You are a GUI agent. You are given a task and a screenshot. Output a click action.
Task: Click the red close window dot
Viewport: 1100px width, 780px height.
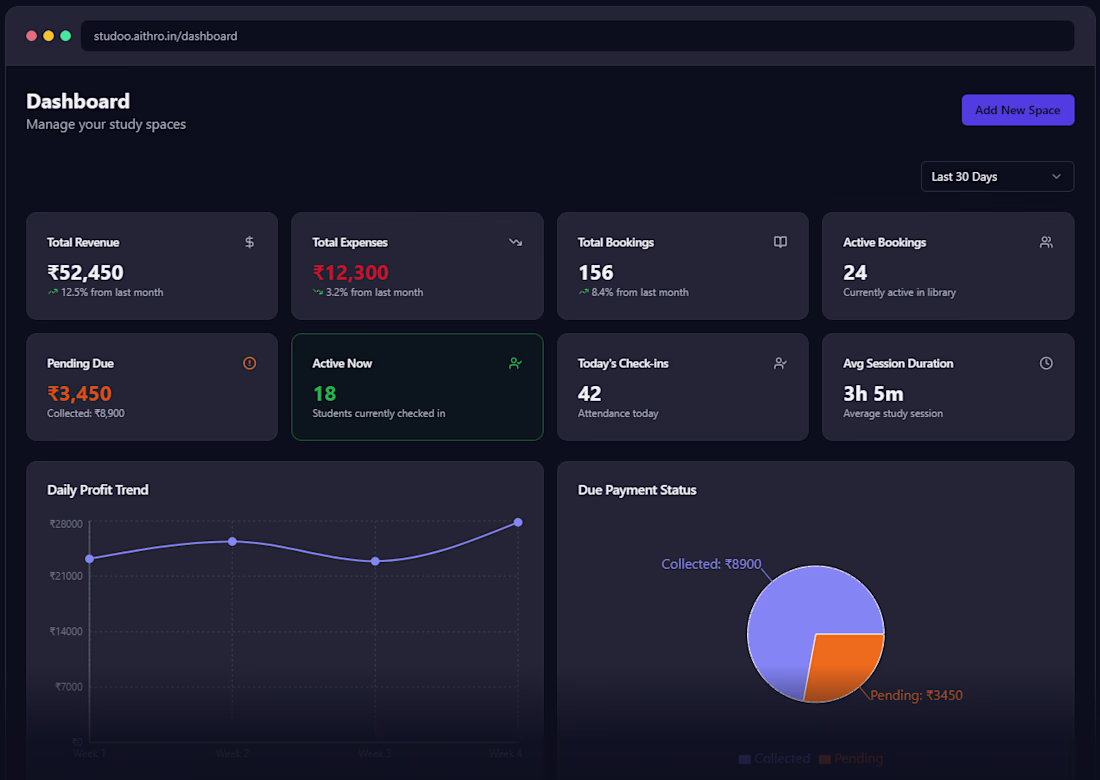point(32,36)
